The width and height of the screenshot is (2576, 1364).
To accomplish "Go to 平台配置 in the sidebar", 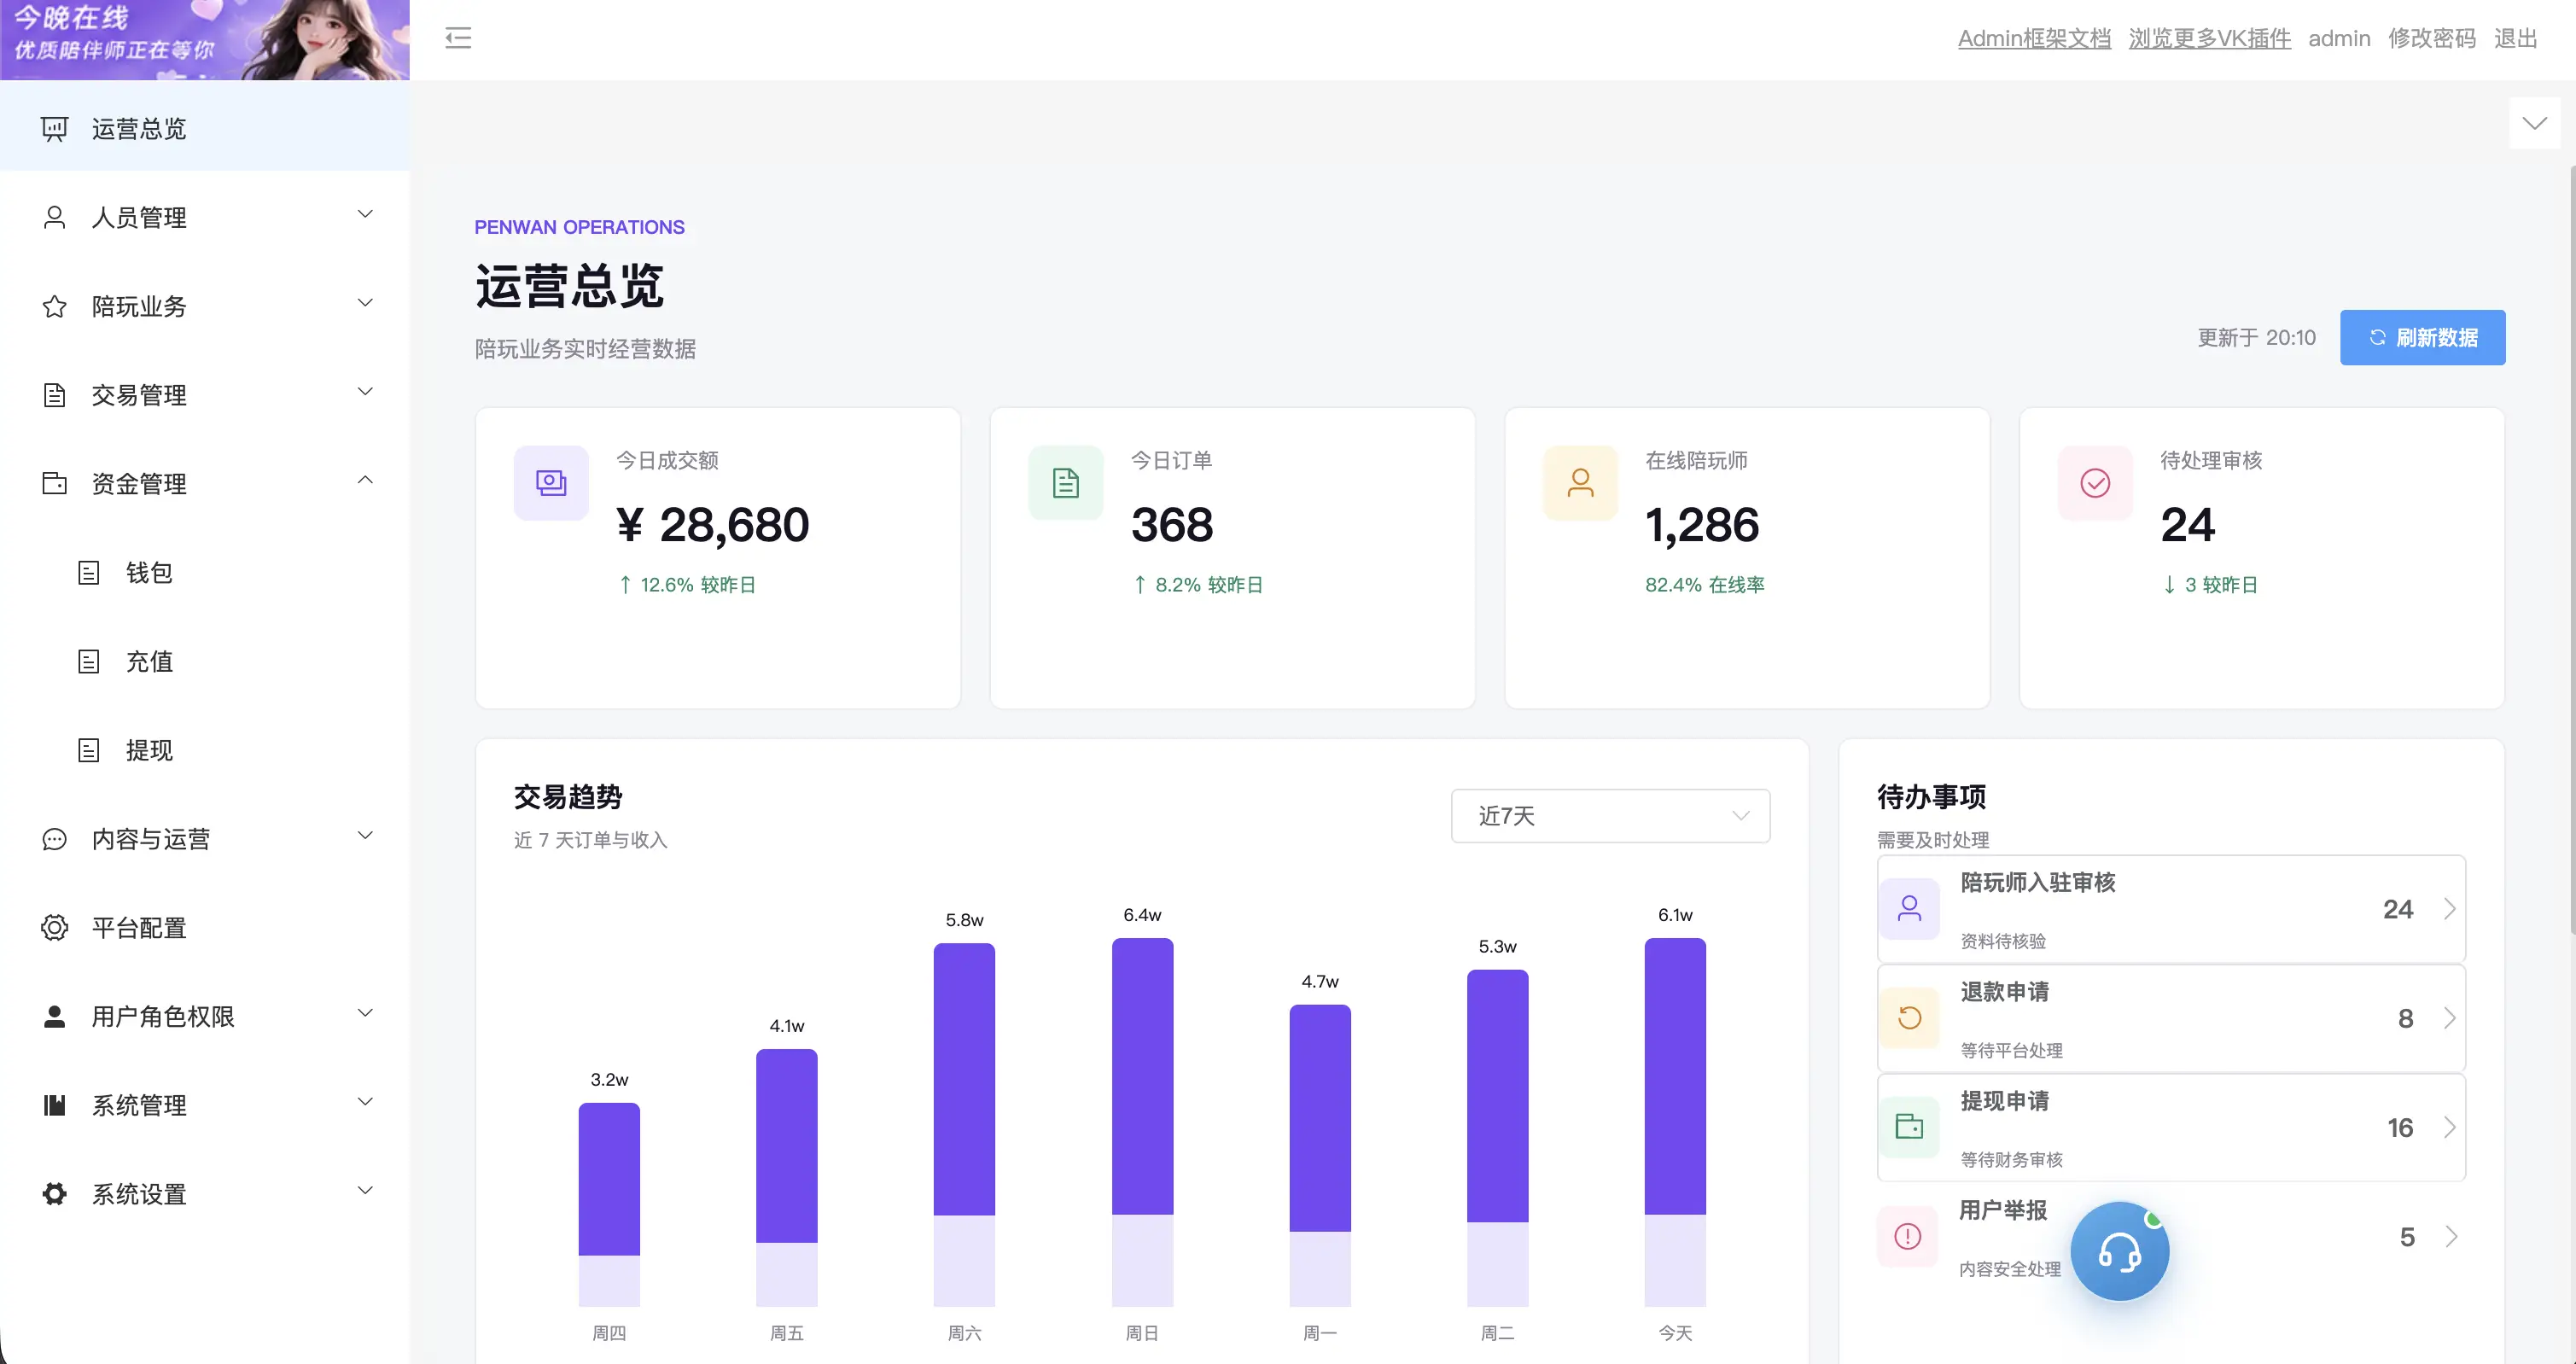I will click(x=205, y=928).
